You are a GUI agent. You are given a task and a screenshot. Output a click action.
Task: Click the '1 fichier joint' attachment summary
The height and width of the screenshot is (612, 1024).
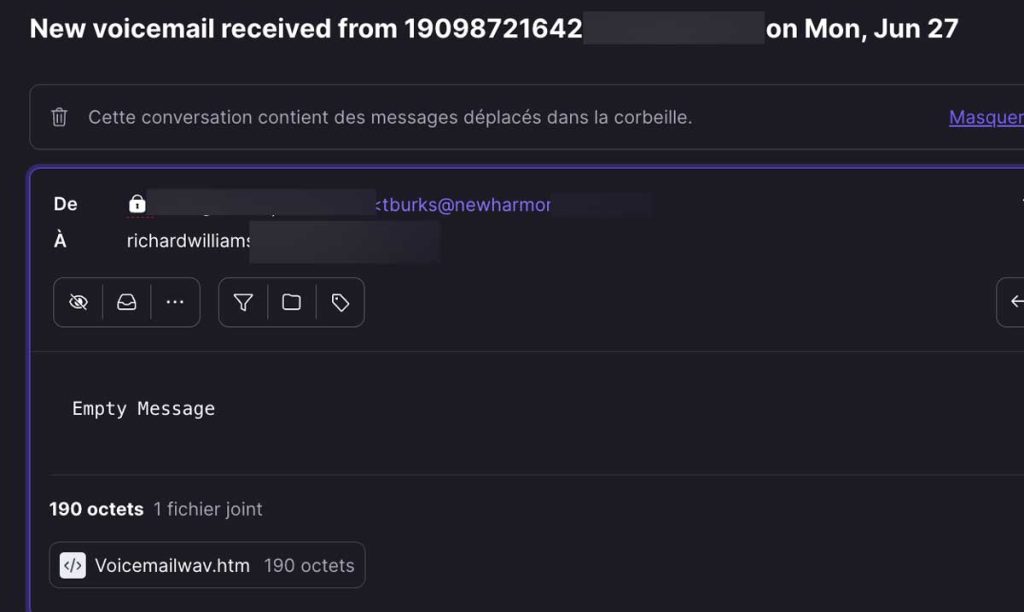208,509
